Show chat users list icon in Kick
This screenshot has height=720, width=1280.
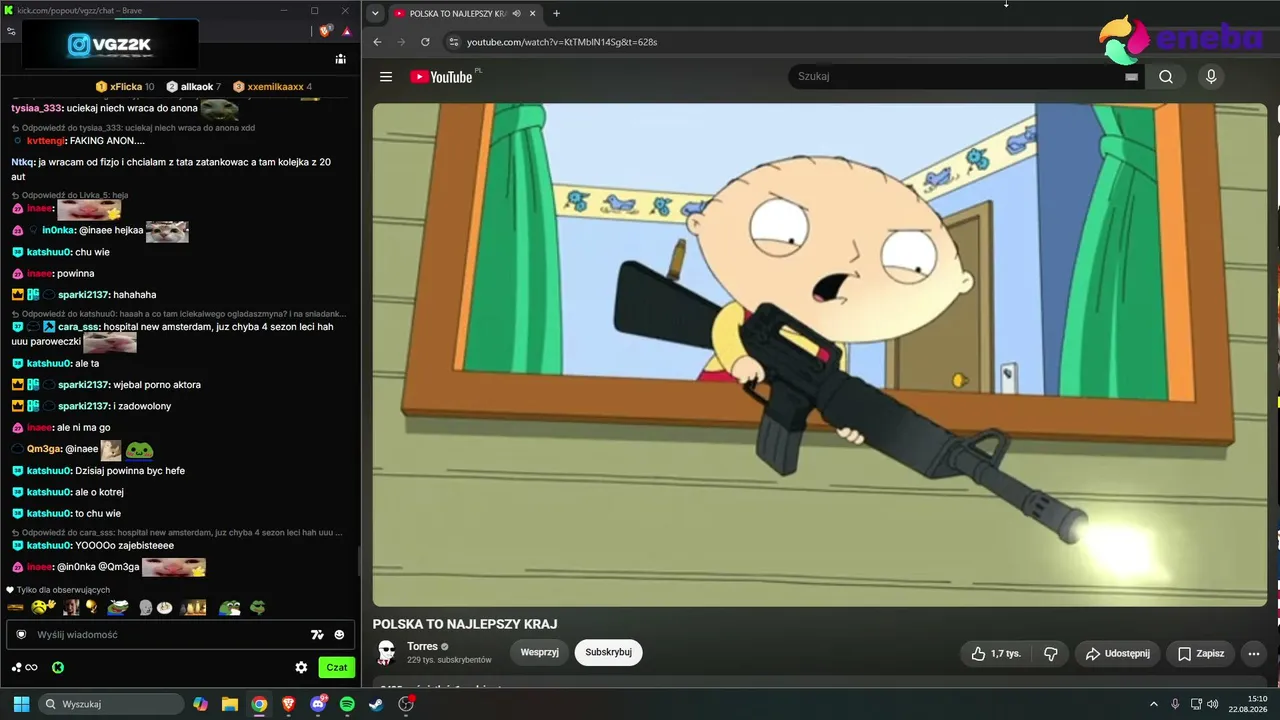[341, 59]
